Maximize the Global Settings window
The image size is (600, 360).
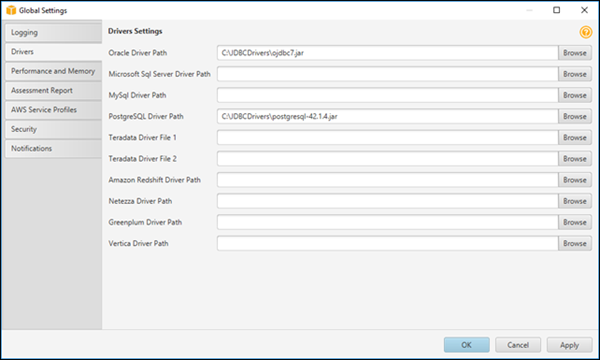pos(556,10)
